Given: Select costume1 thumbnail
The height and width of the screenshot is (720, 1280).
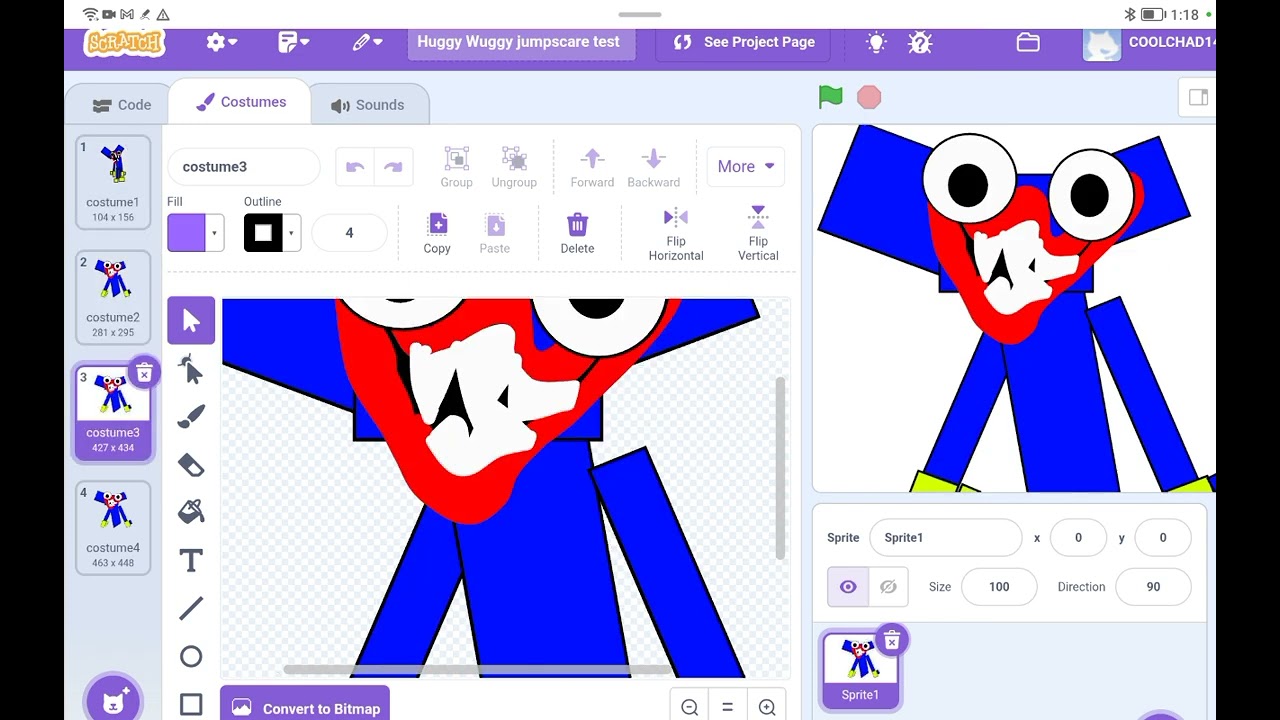Looking at the screenshot, I should (x=113, y=182).
